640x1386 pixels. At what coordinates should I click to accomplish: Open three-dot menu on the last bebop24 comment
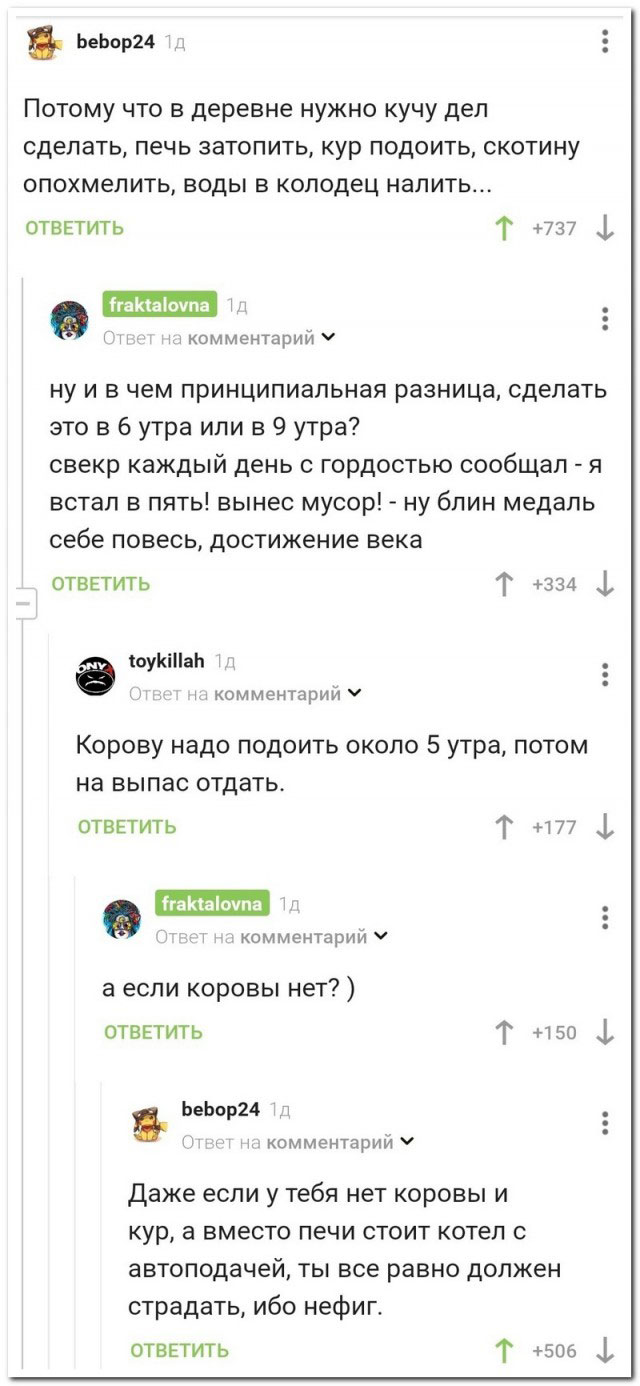[604, 1123]
